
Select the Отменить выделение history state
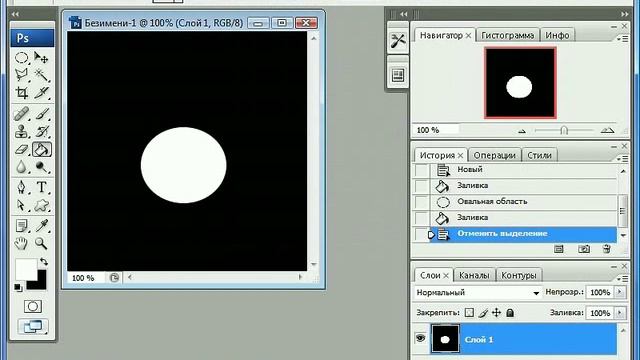[x=524, y=234]
